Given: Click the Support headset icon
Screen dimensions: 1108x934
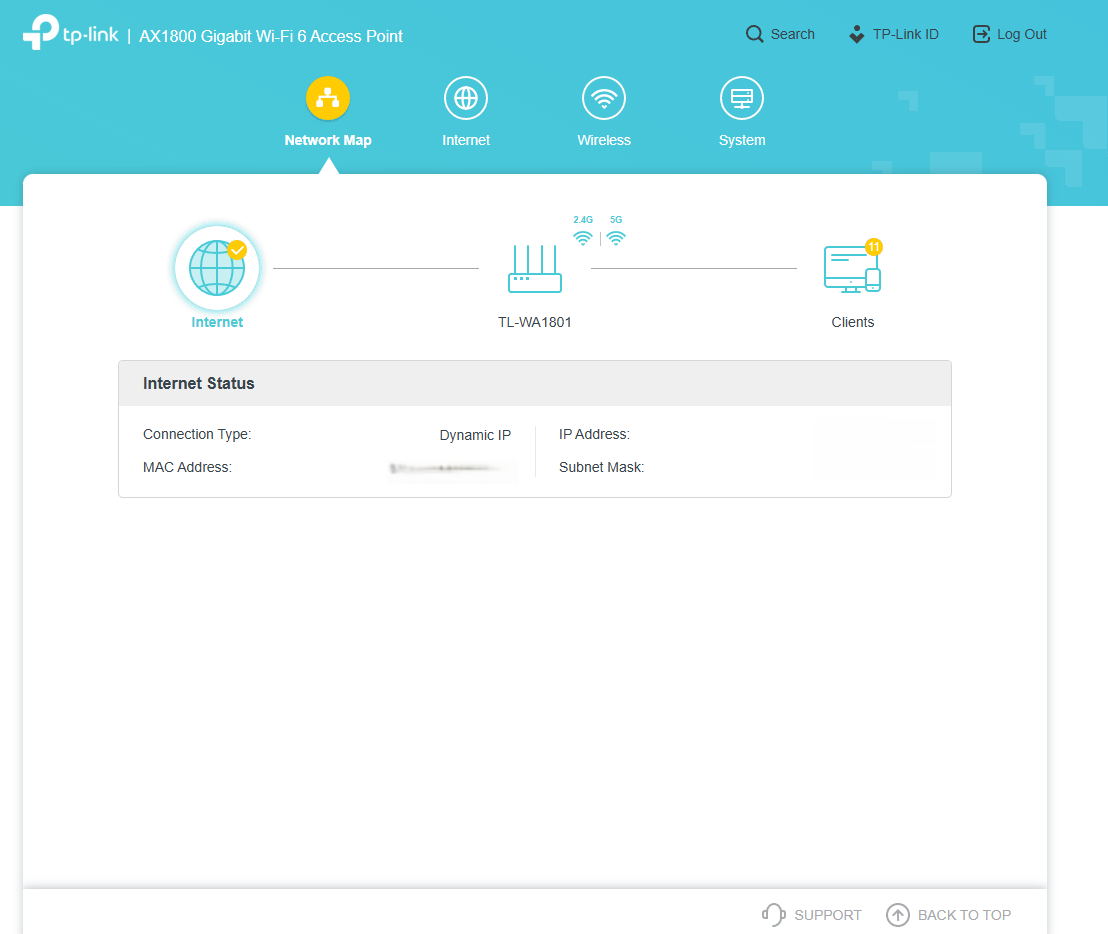Looking at the screenshot, I should point(774,914).
